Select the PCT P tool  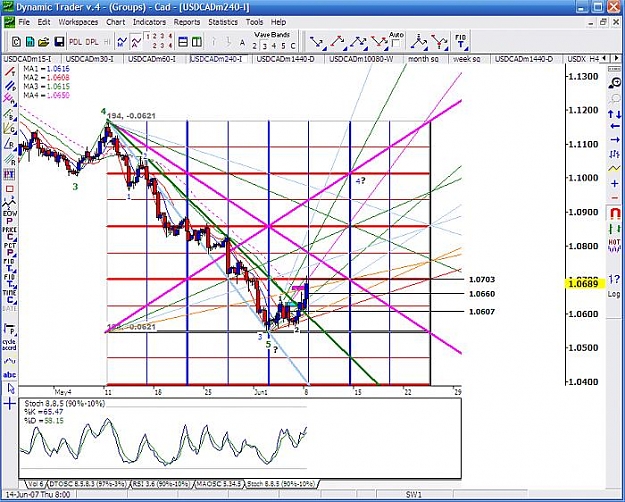pos(10,250)
